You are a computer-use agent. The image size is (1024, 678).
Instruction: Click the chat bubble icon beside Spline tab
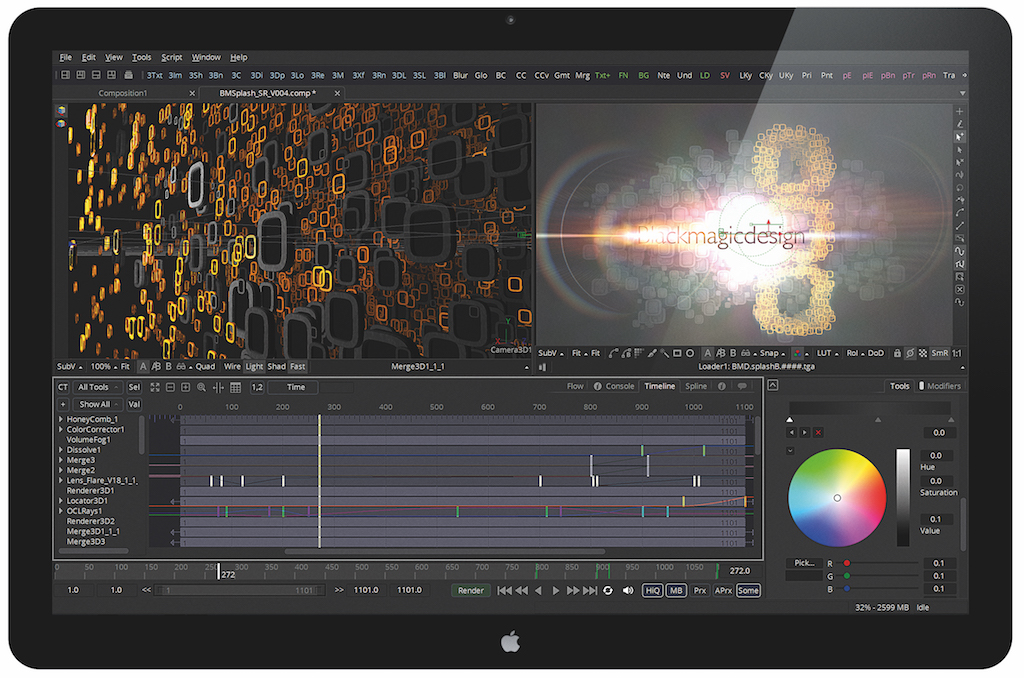pyautogui.click(x=742, y=386)
